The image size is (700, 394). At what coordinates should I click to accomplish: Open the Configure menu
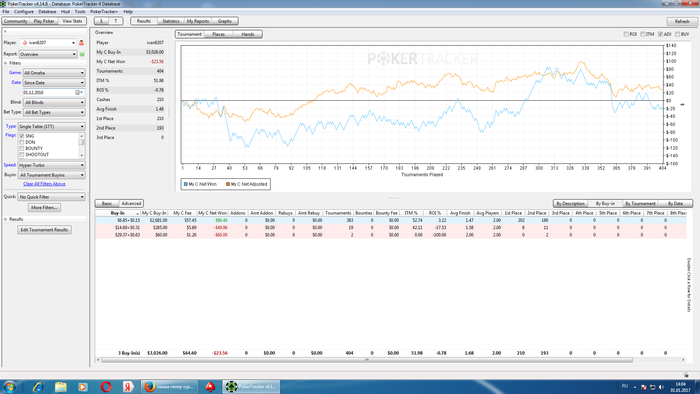pyautogui.click(x=24, y=12)
